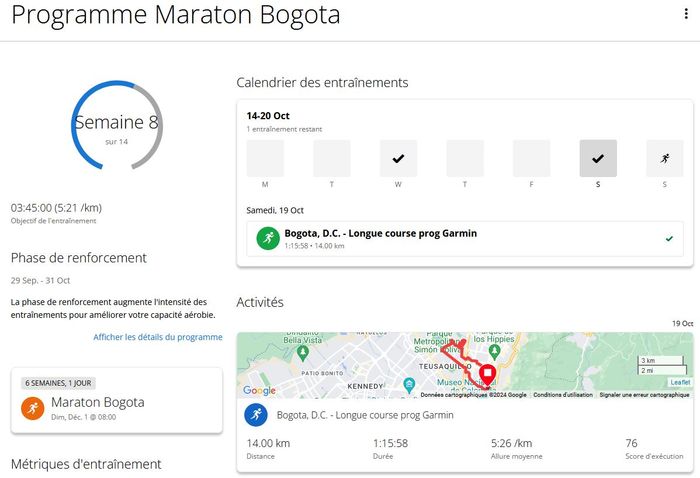Image resolution: width=700 pixels, height=478 pixels.
Task: Click 'Conditions d'utilisation' map link
Action: [563, 395]
